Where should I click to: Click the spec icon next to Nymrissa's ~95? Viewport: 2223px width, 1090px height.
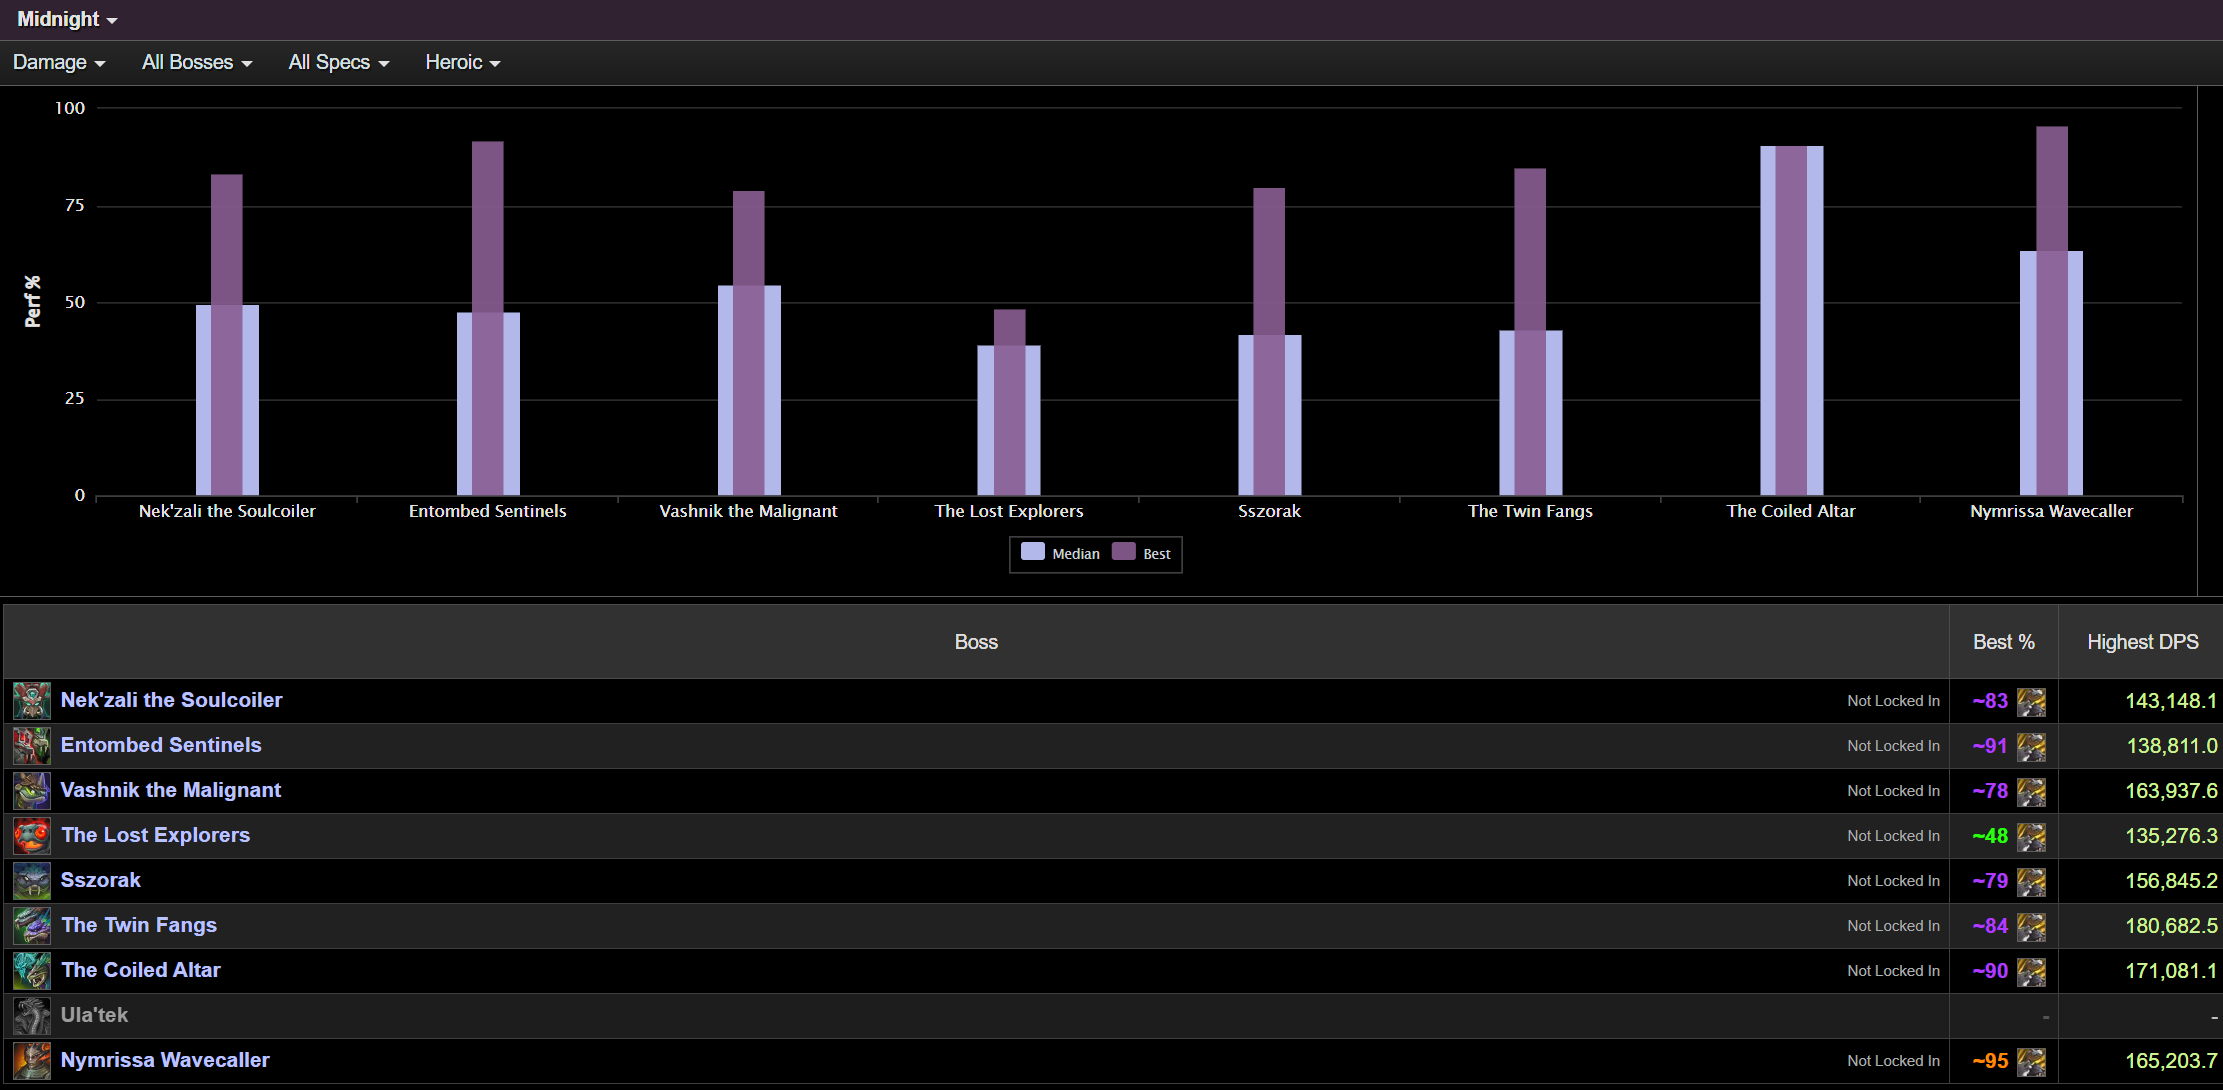click(x=2031, y=1062)
